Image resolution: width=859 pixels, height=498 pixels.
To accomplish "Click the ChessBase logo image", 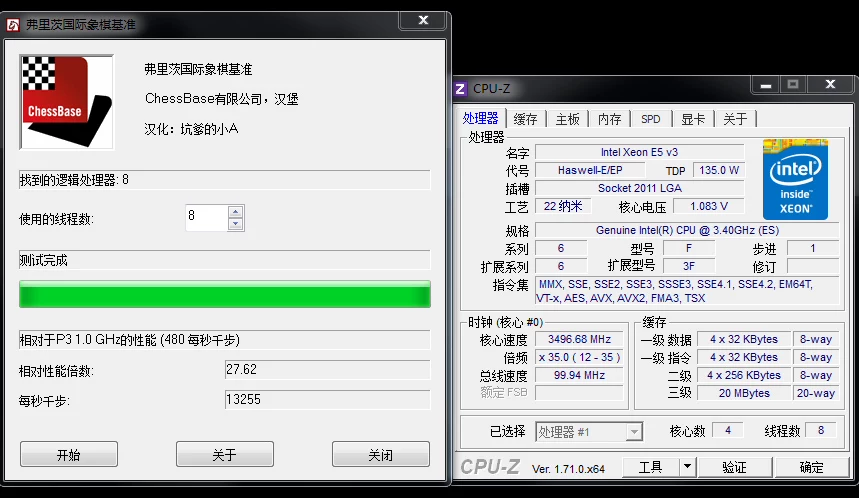I will pos(66,102).
